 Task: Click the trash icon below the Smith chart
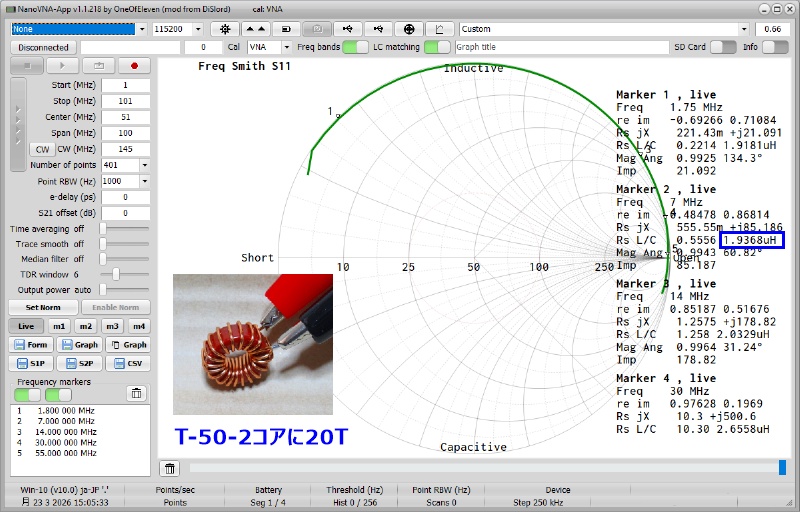coord(170,468)
